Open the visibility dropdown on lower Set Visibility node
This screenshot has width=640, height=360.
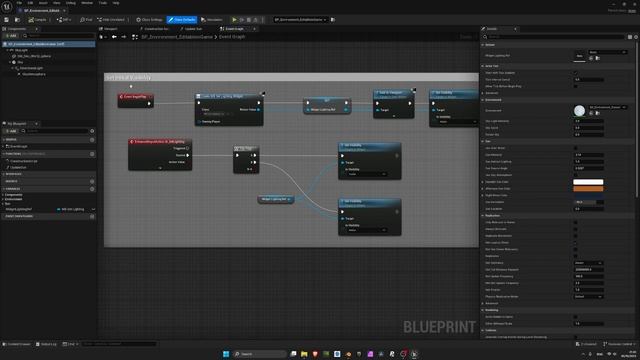(x=367, y=230)
